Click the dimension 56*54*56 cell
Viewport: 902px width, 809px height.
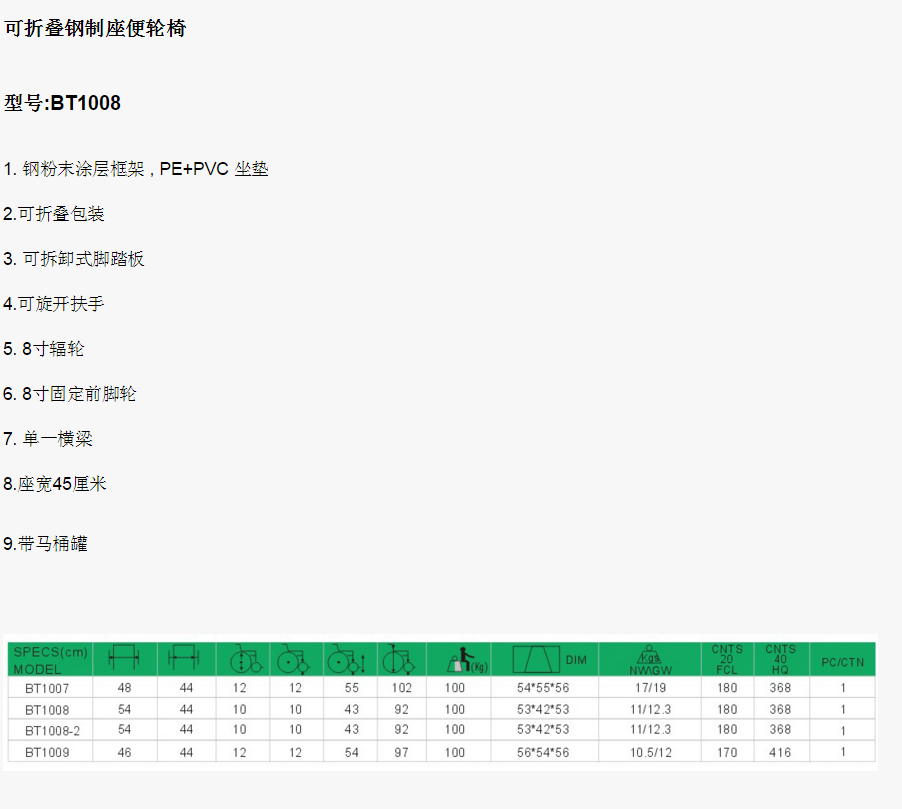pos(543,753)
